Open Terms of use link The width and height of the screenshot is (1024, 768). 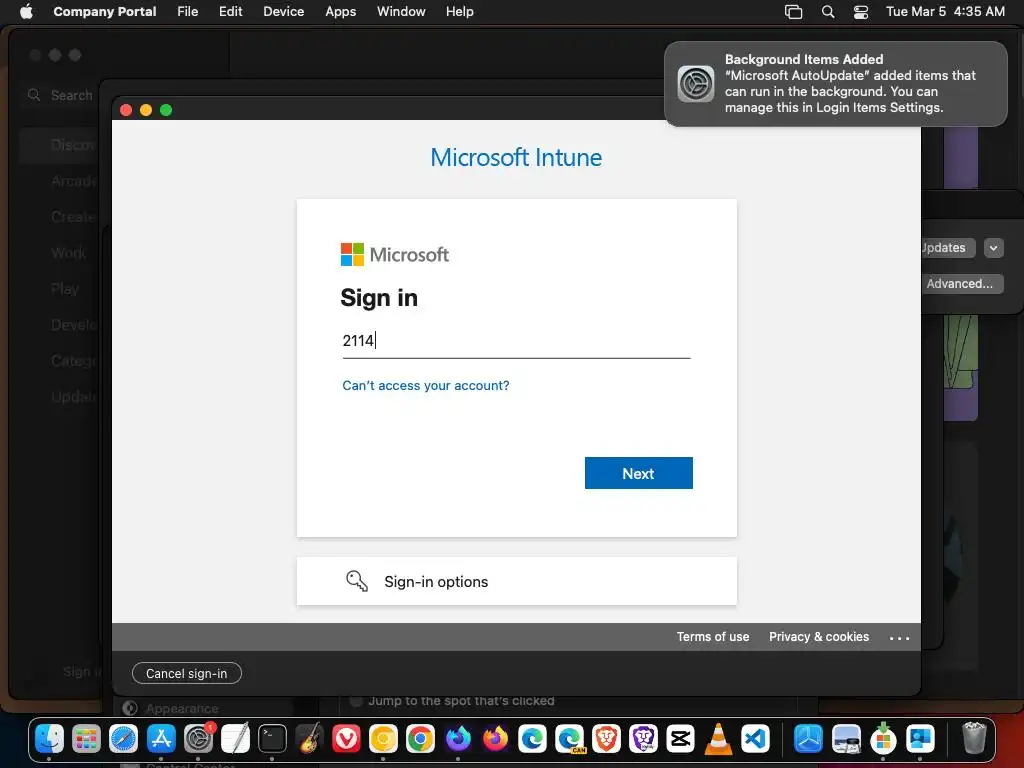click(712, 637)
